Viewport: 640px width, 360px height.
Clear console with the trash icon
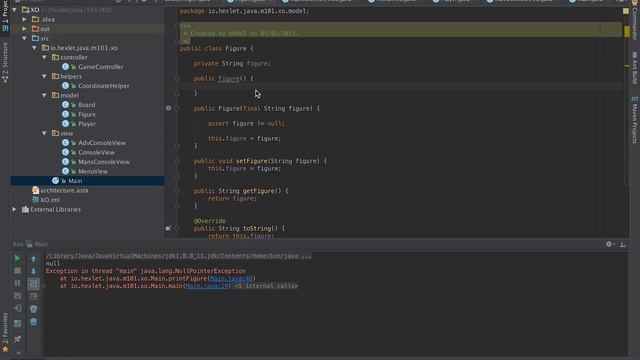(x=33, y=322)
